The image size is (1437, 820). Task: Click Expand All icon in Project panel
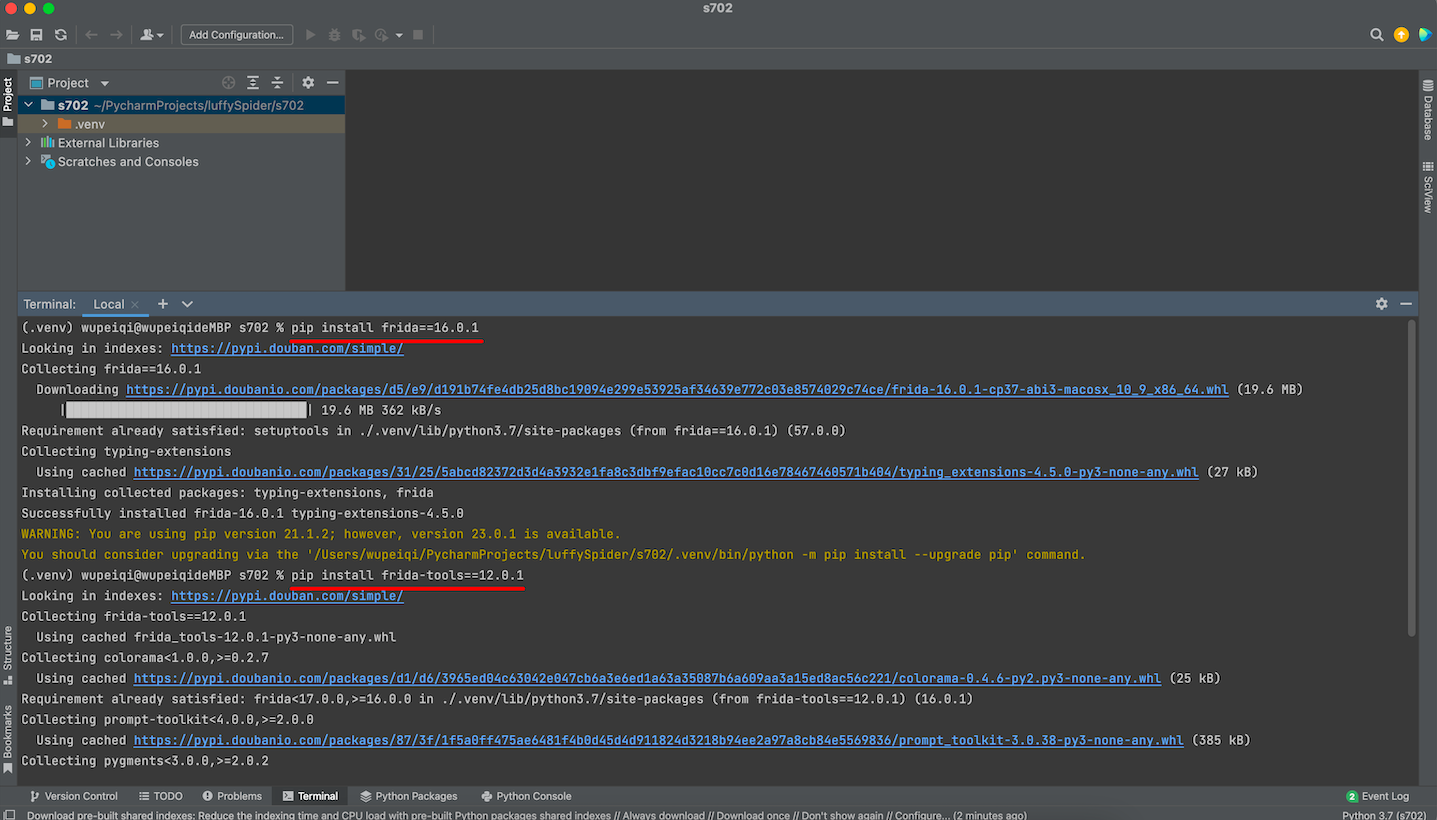click(x=253, y=83)
